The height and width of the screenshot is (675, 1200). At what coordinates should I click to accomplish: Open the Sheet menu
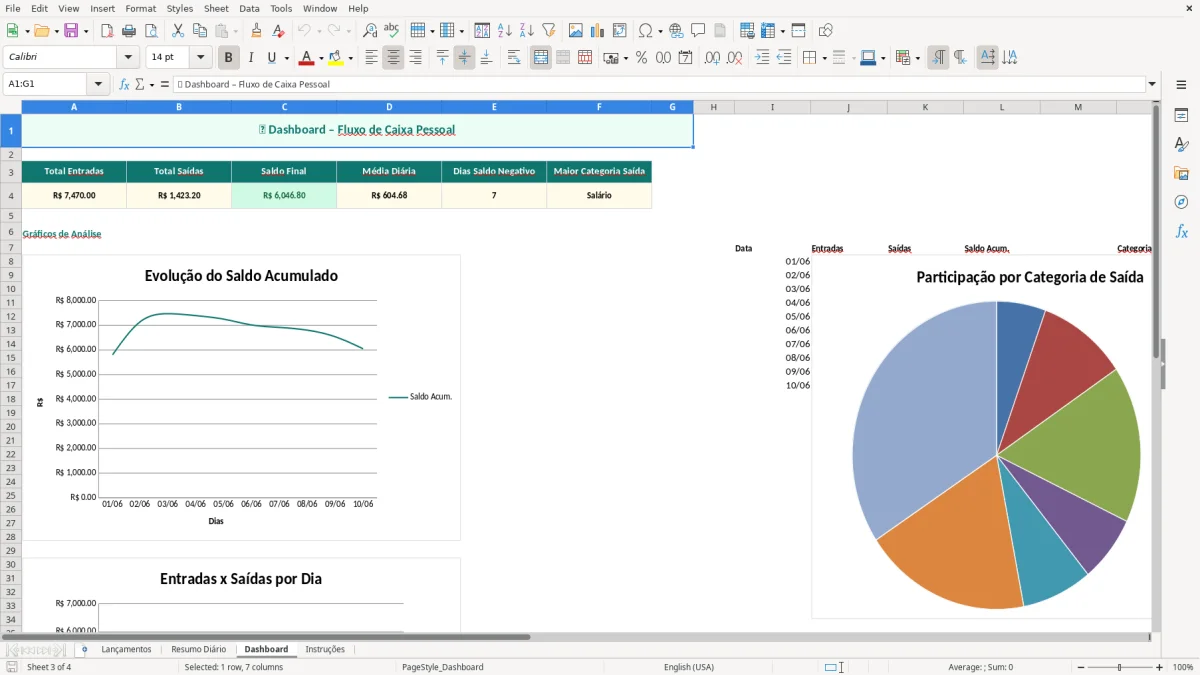coord(216,8)
